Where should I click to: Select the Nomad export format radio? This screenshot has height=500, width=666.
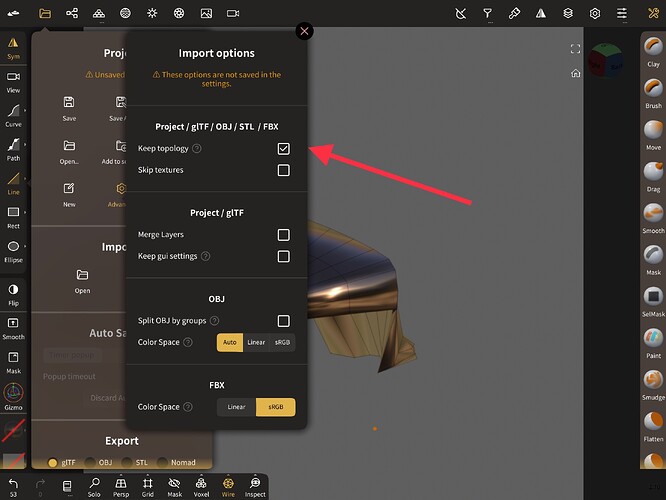[162, 463]
